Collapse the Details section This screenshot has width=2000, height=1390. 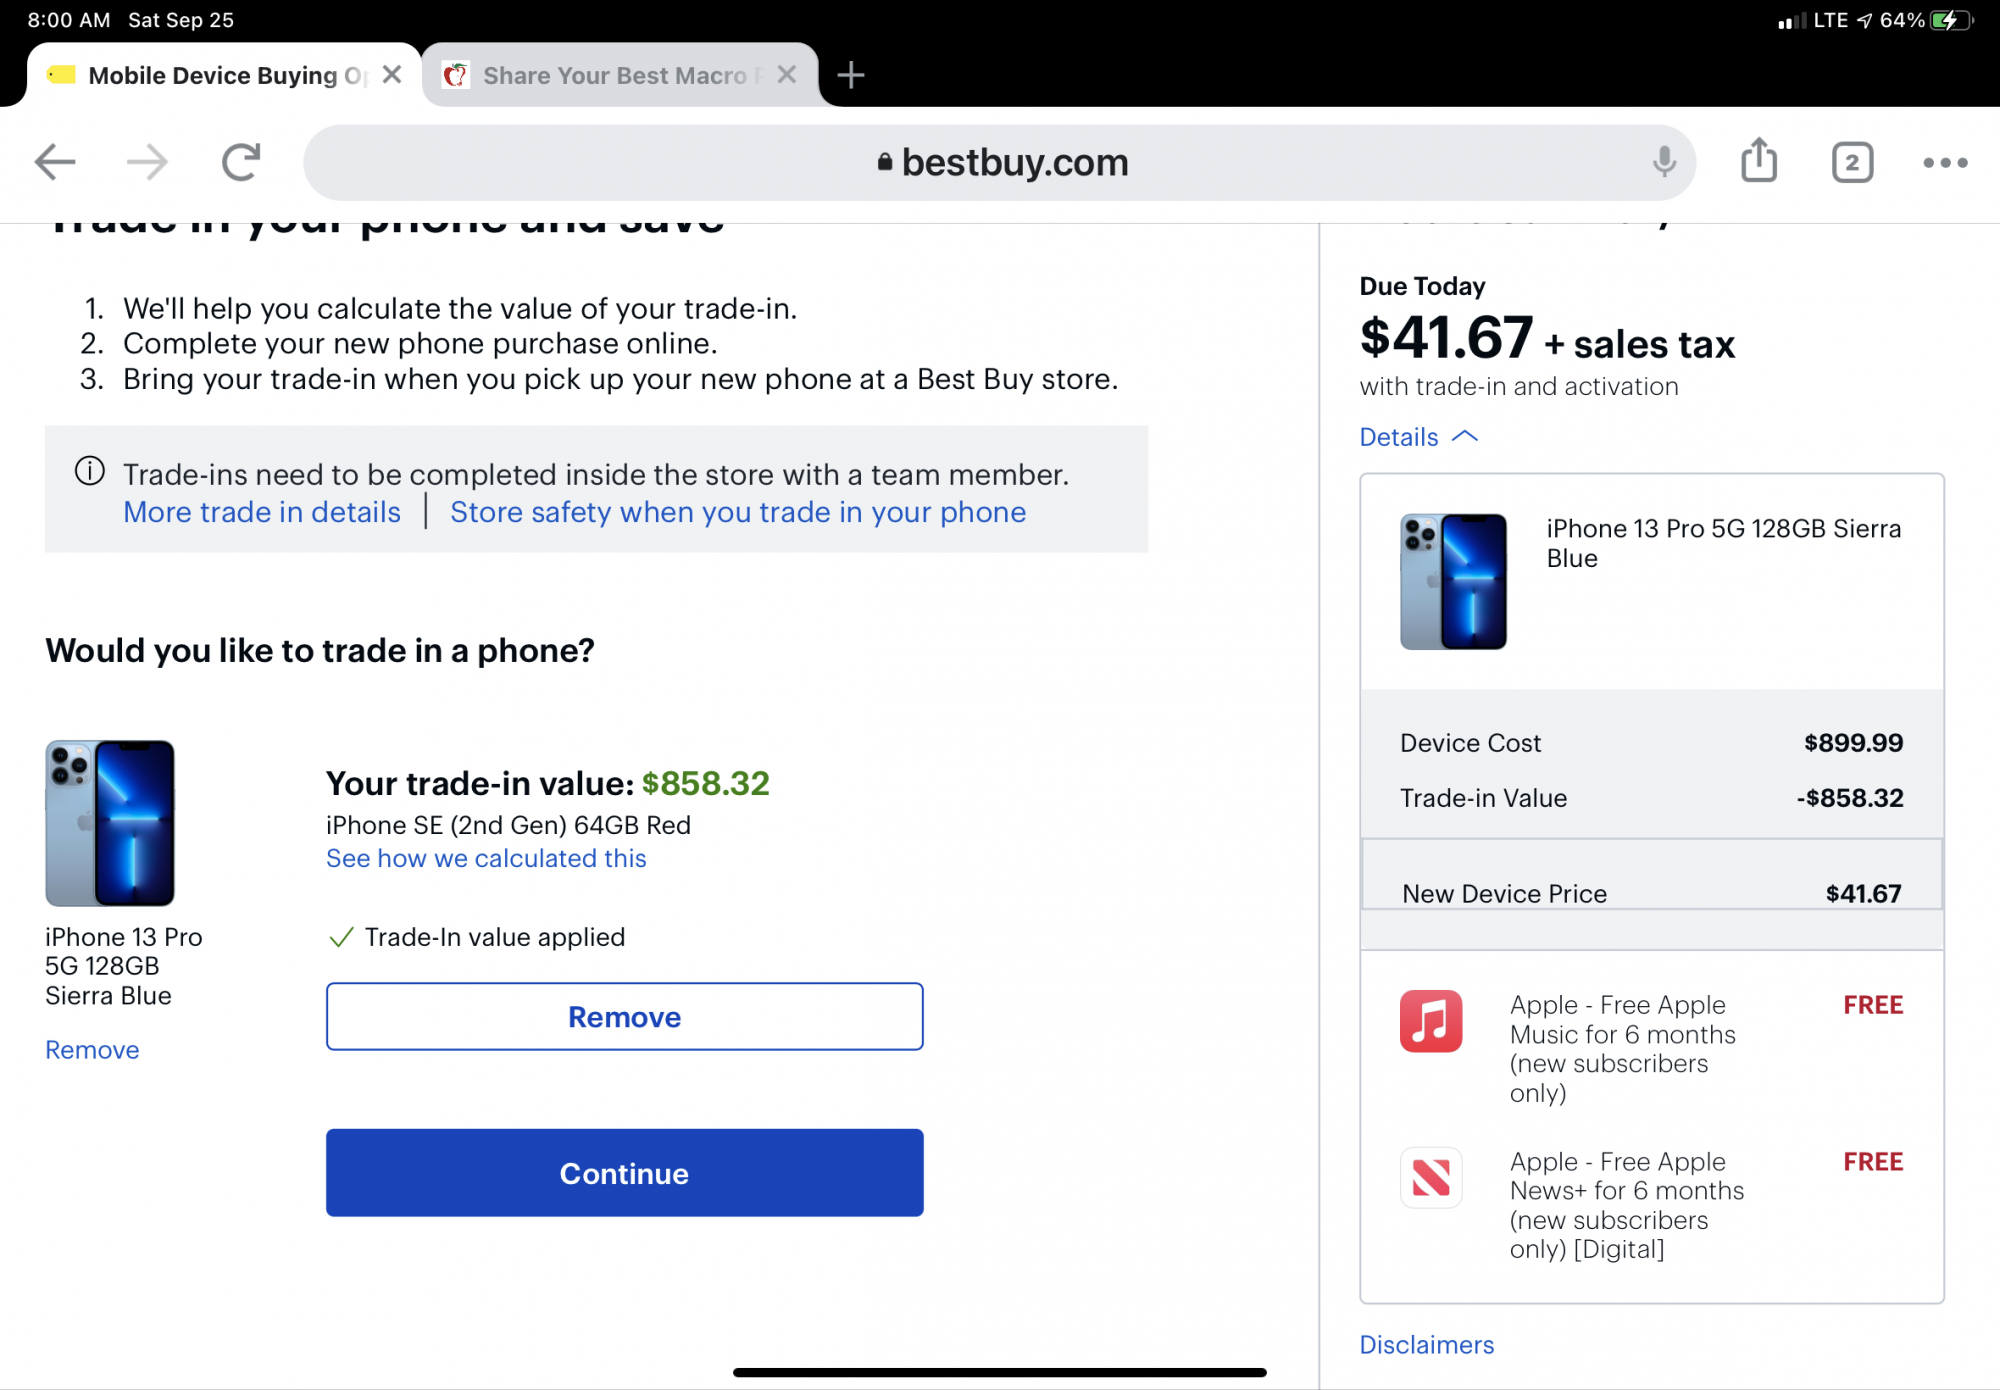point(1418,437)
